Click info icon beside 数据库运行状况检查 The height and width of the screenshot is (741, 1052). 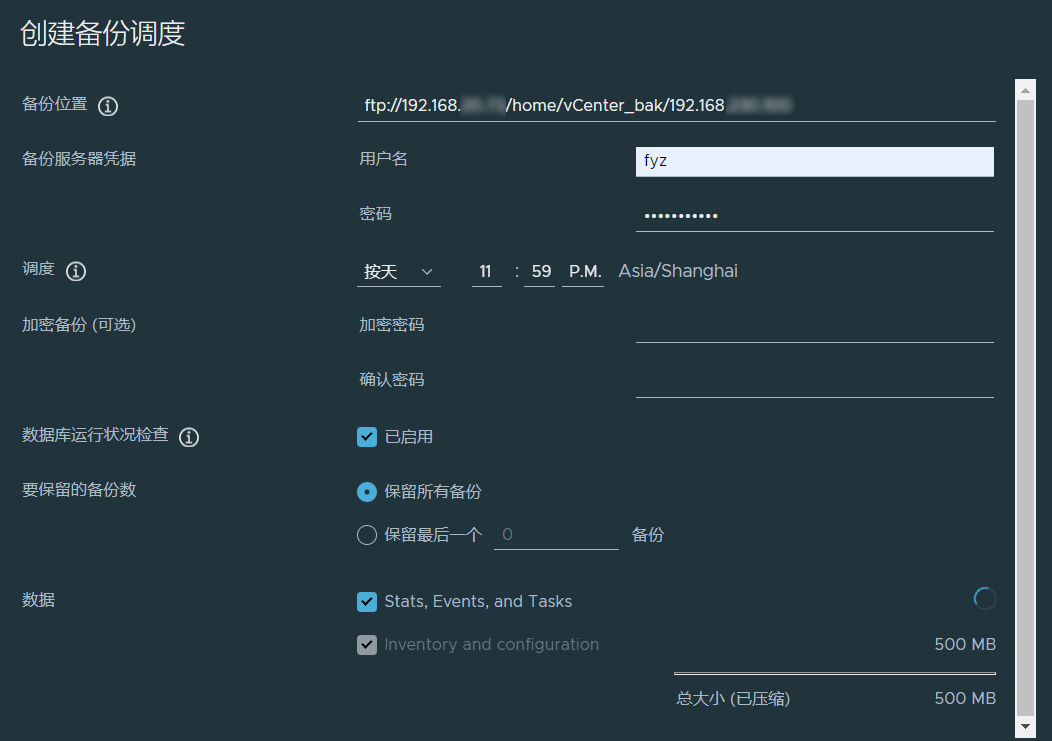coord(189,437)
